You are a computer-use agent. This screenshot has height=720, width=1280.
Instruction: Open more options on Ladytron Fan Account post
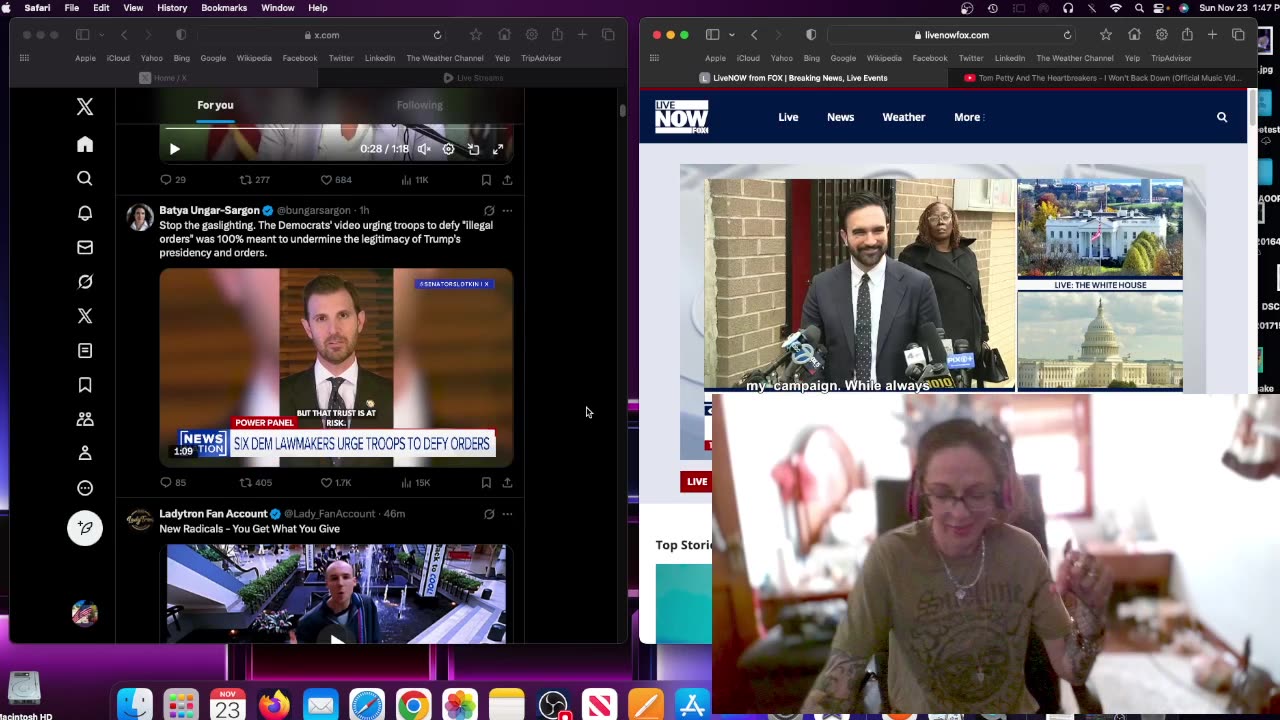click(x=507, y=514)
